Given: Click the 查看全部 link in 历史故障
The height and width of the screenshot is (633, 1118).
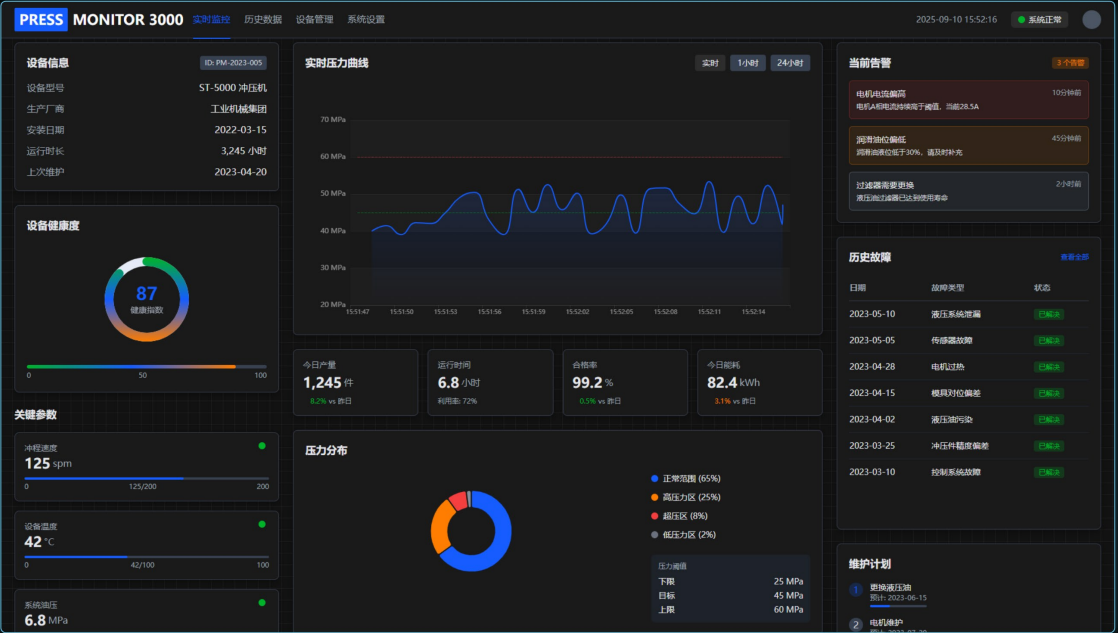Looking at the screenshot, I should [1074, 257].
